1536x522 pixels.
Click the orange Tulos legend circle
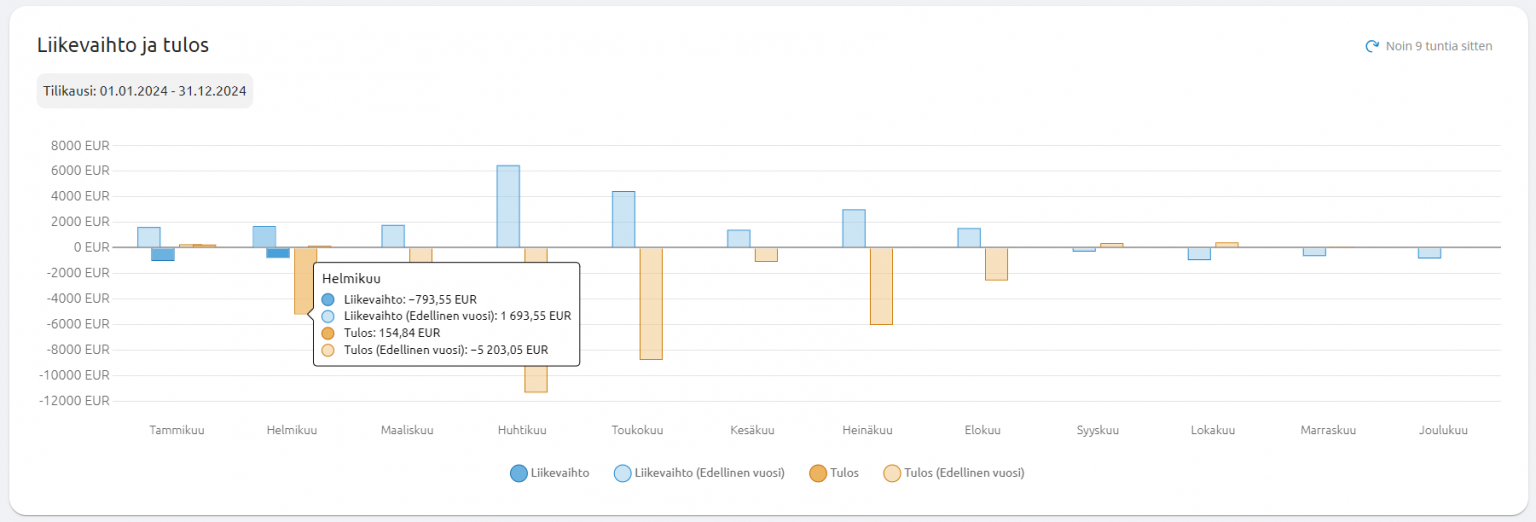point(817,473)
